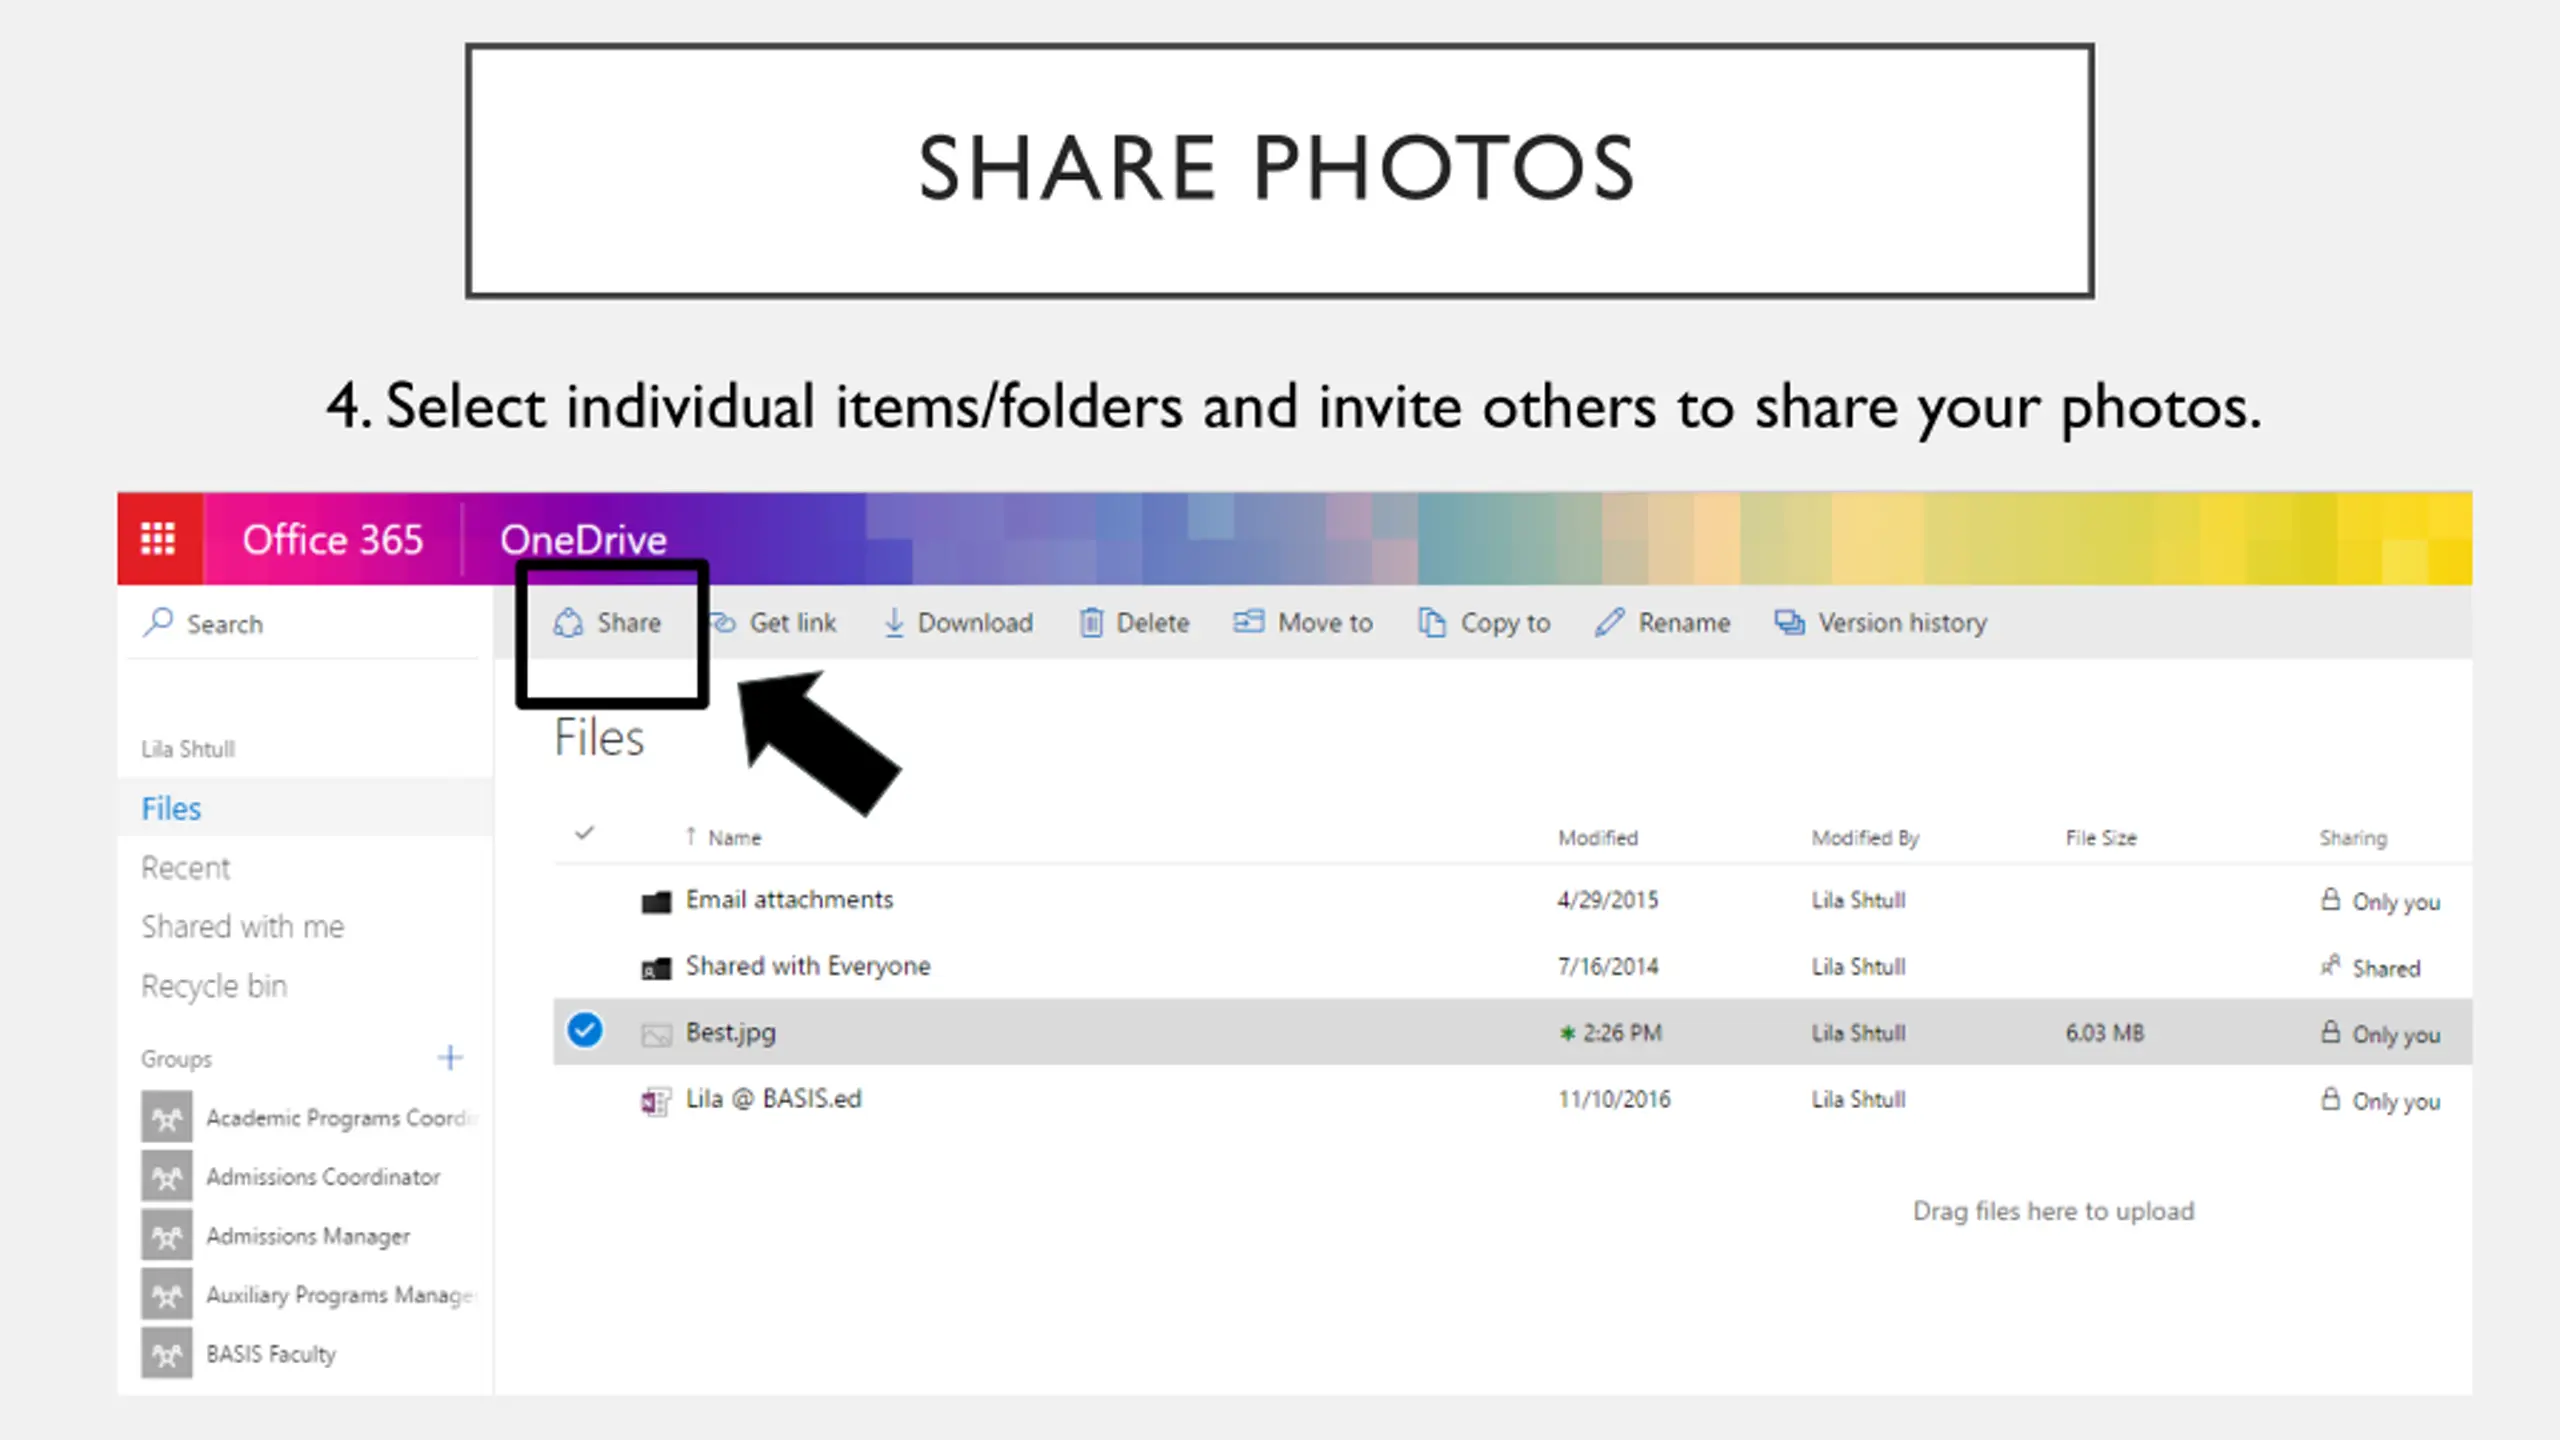Open Academic Programs Coordinator group

point(342,1117)
